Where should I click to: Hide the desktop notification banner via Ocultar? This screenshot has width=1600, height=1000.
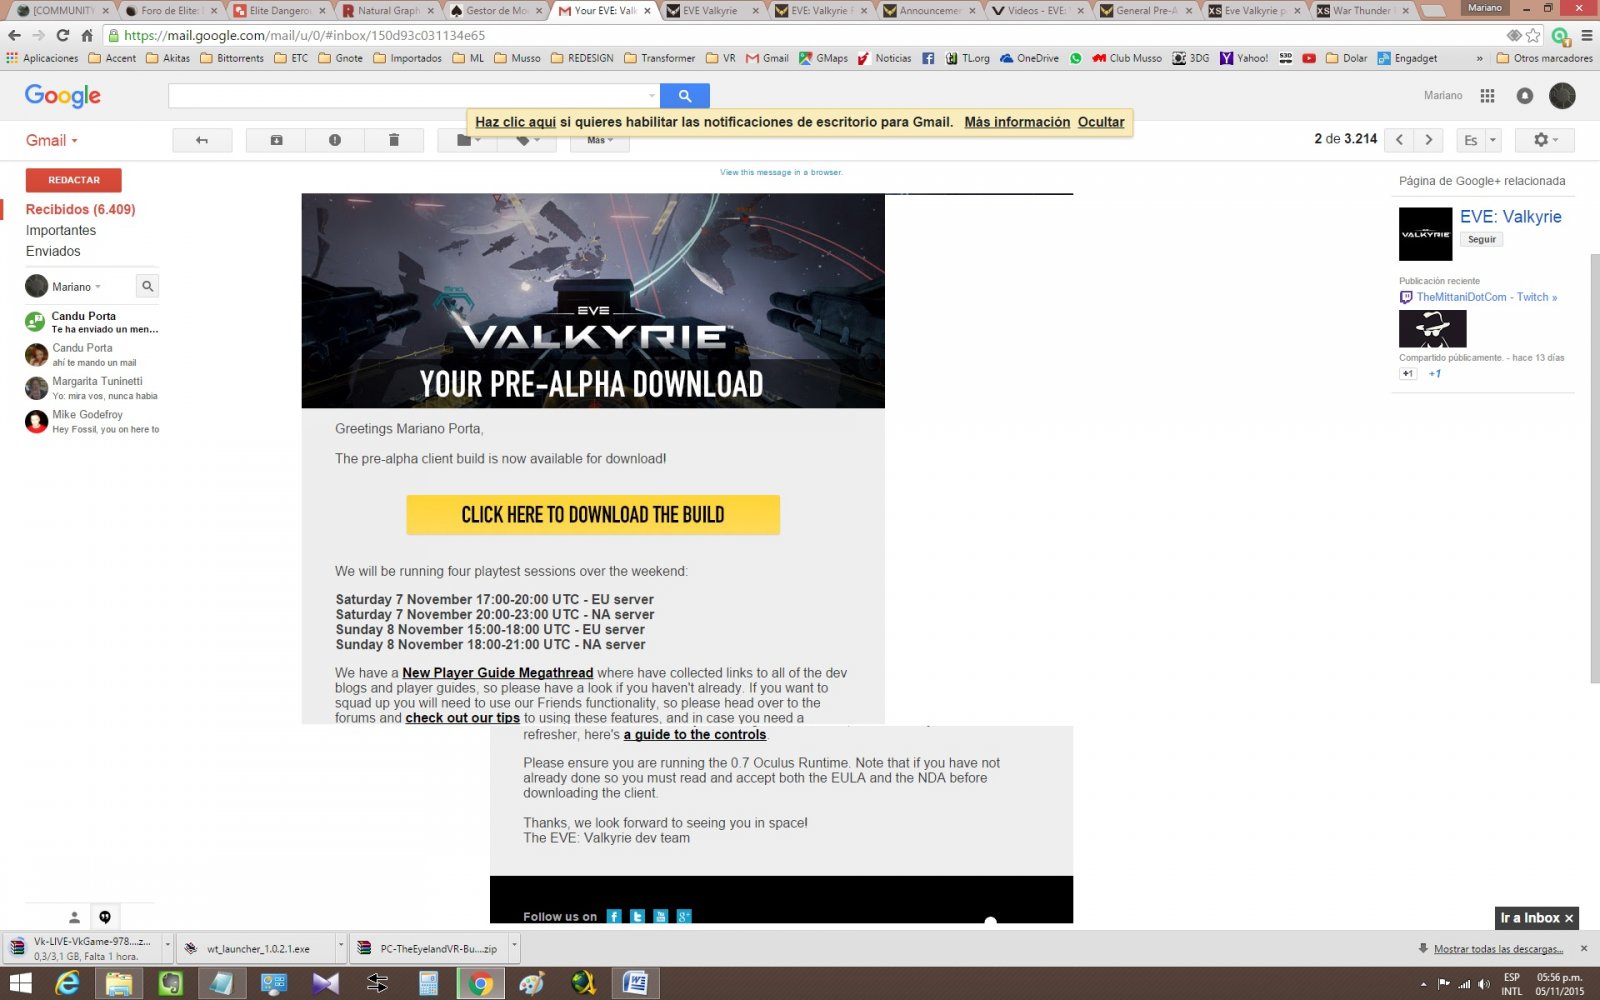click(1101, 122)
